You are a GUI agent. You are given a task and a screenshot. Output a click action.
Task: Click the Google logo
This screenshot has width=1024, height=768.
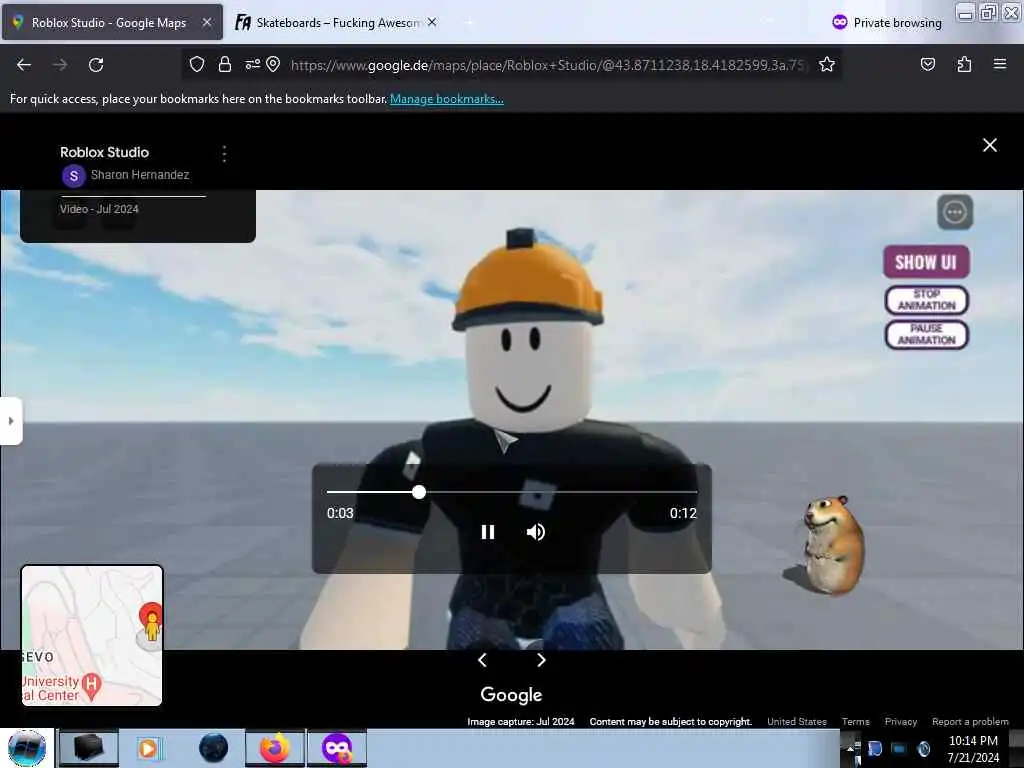click(511, 695)
